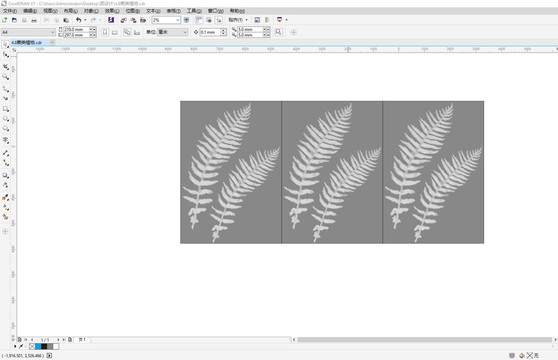The height and width of the screenshot is (360, 558).
Task: Click the Undo arrow icon
Action: pyautogui.click(x=79, y=20)
